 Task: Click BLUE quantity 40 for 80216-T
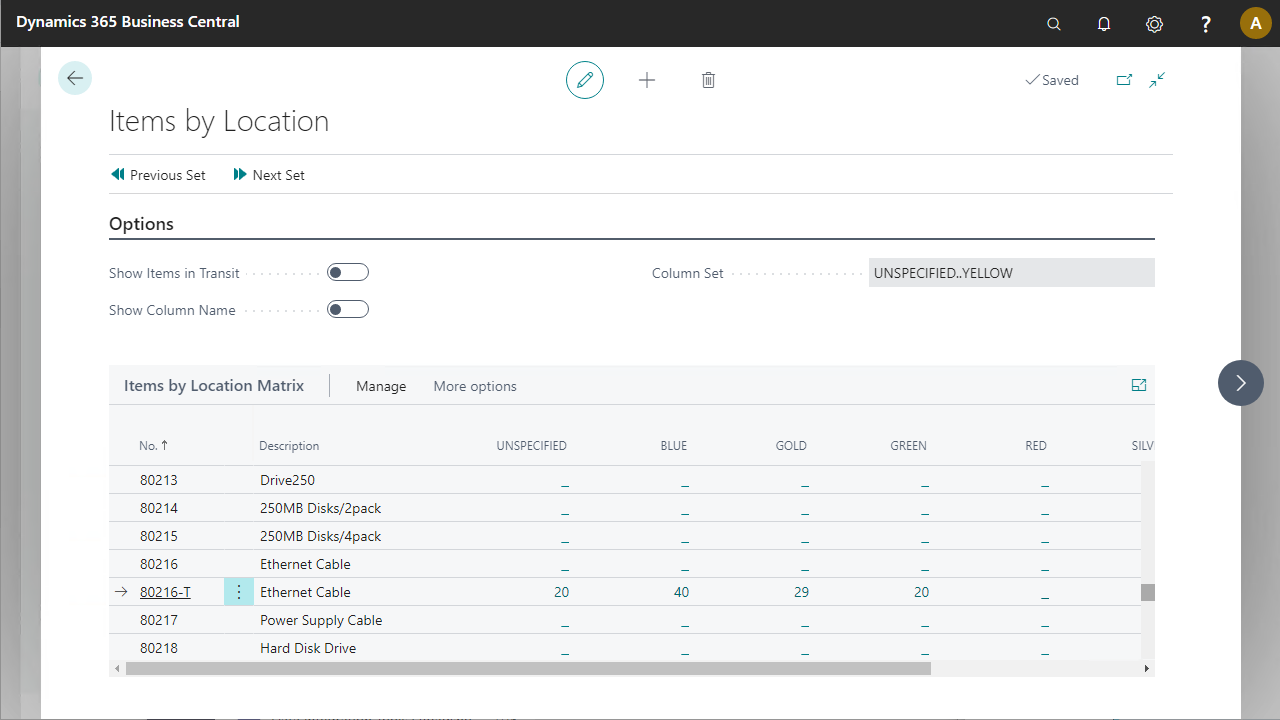click(681, 592)
